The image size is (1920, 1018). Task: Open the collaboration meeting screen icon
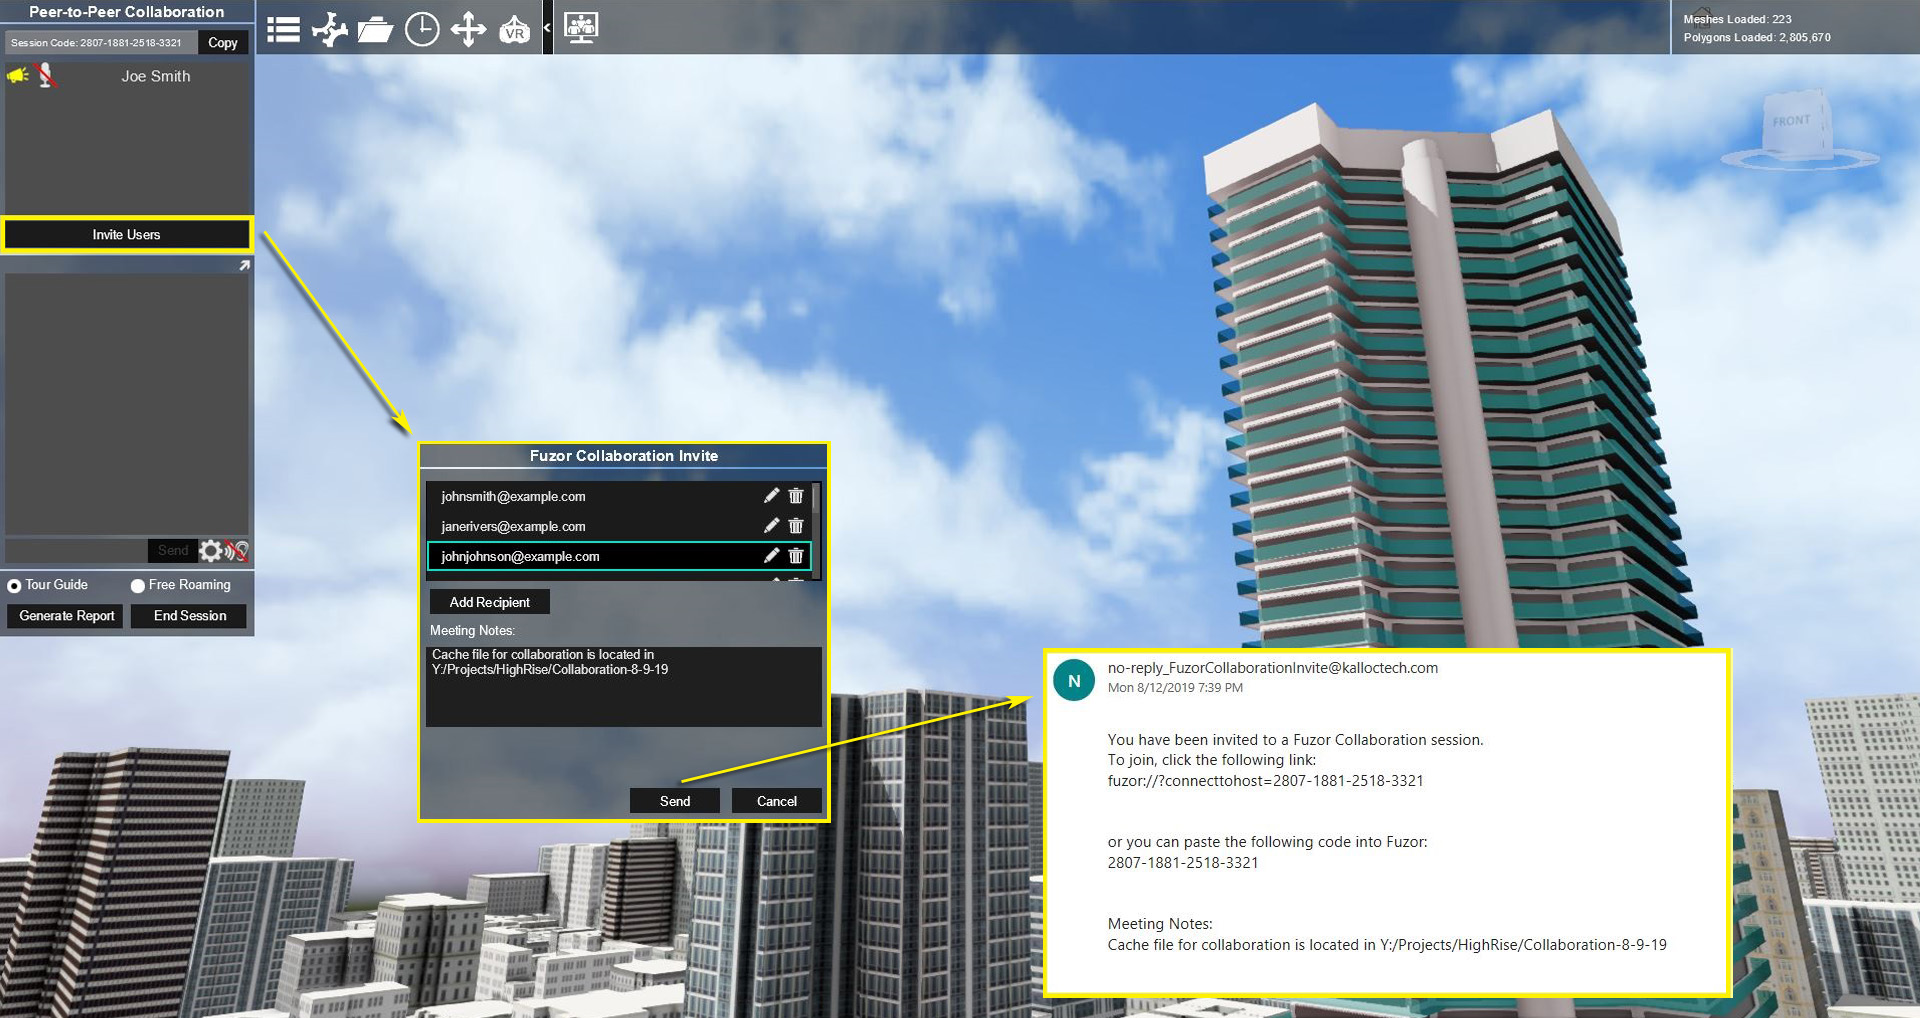pyautogui.click(x=581, y=27)
